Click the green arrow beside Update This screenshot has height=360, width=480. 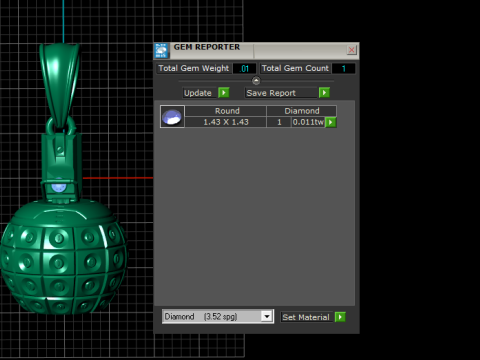224,93
